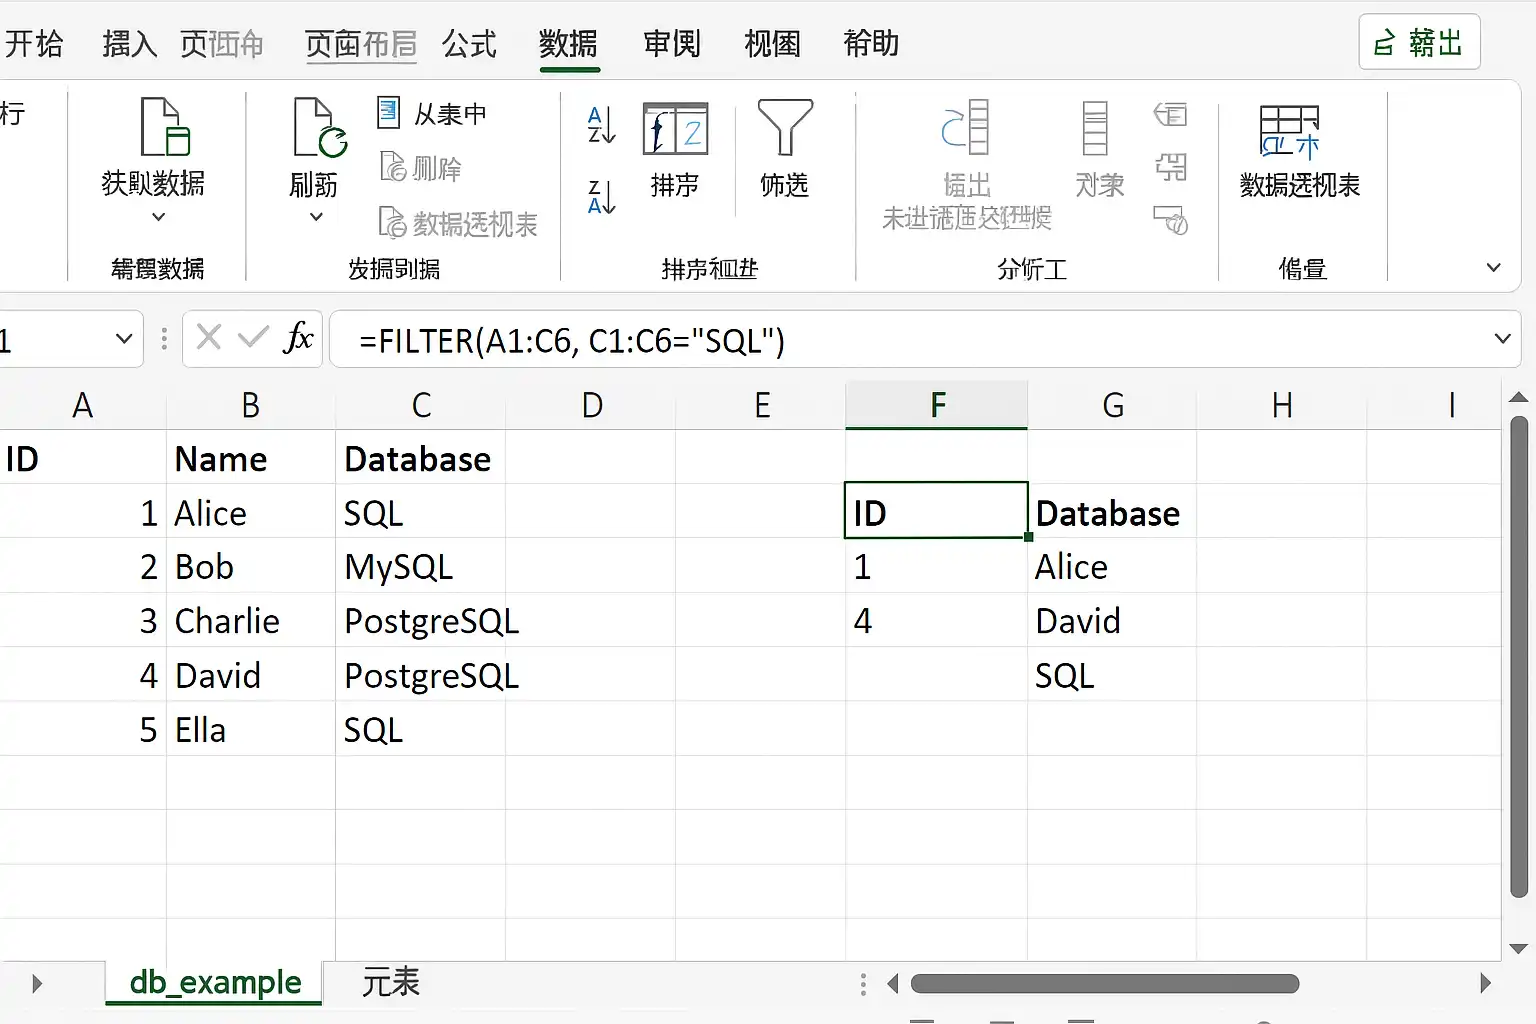Sort descending Z to A
This screenshot has height=1024, width=1536.
(601, 197)
